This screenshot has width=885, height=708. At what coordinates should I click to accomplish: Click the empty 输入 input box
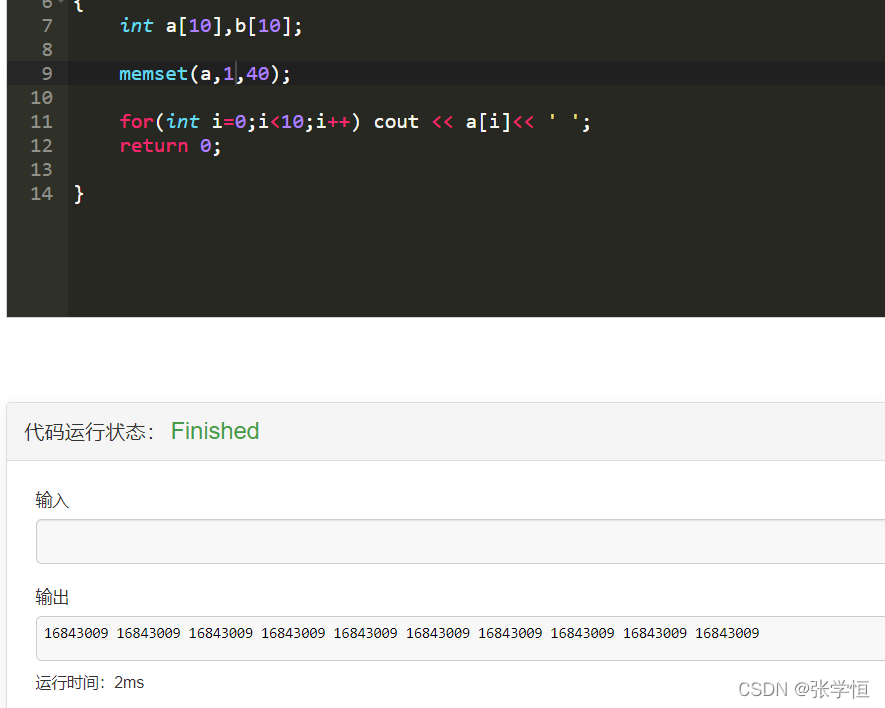point(461,541)
